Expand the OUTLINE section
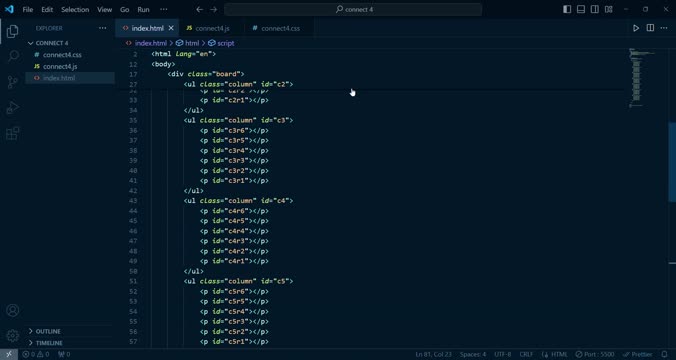The height and width of the screenshot is (360, 676). (x=70, y=331)
